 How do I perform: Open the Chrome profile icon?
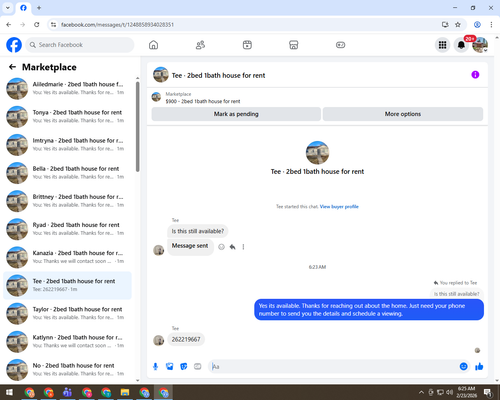(x=477, y=25)
